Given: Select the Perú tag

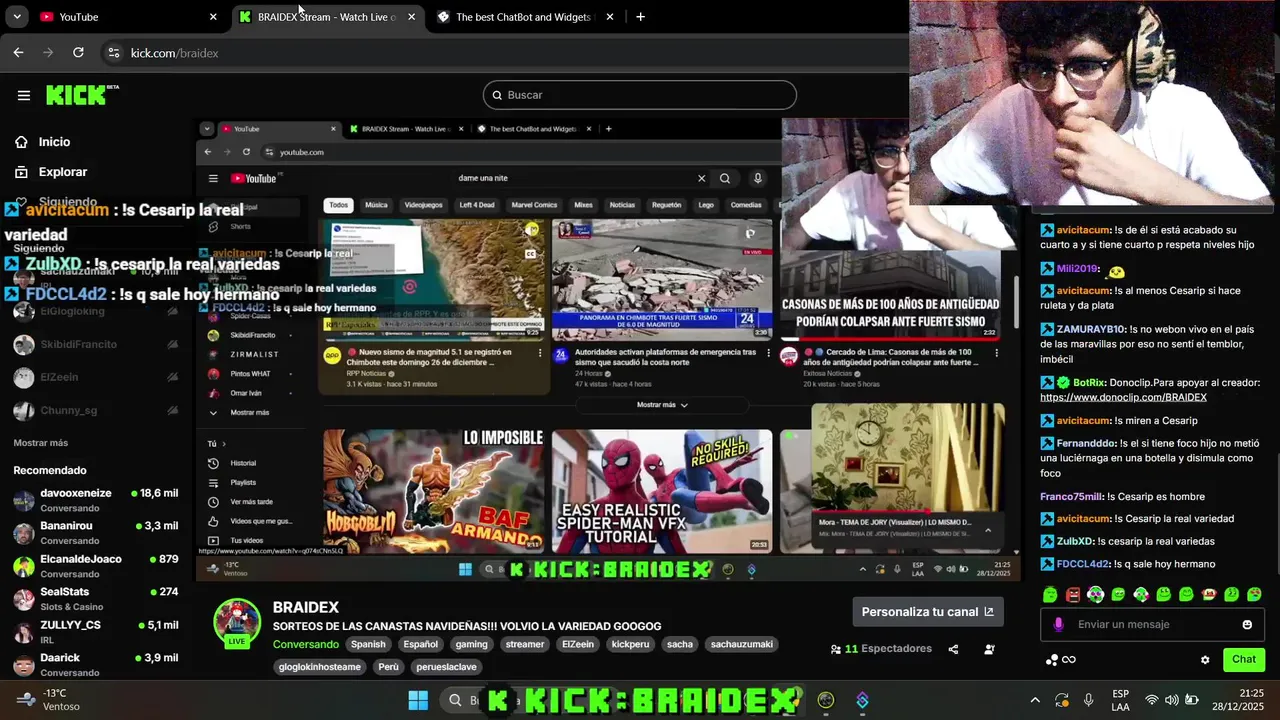Looking at the screenshot, I should (x=388, y=667).
